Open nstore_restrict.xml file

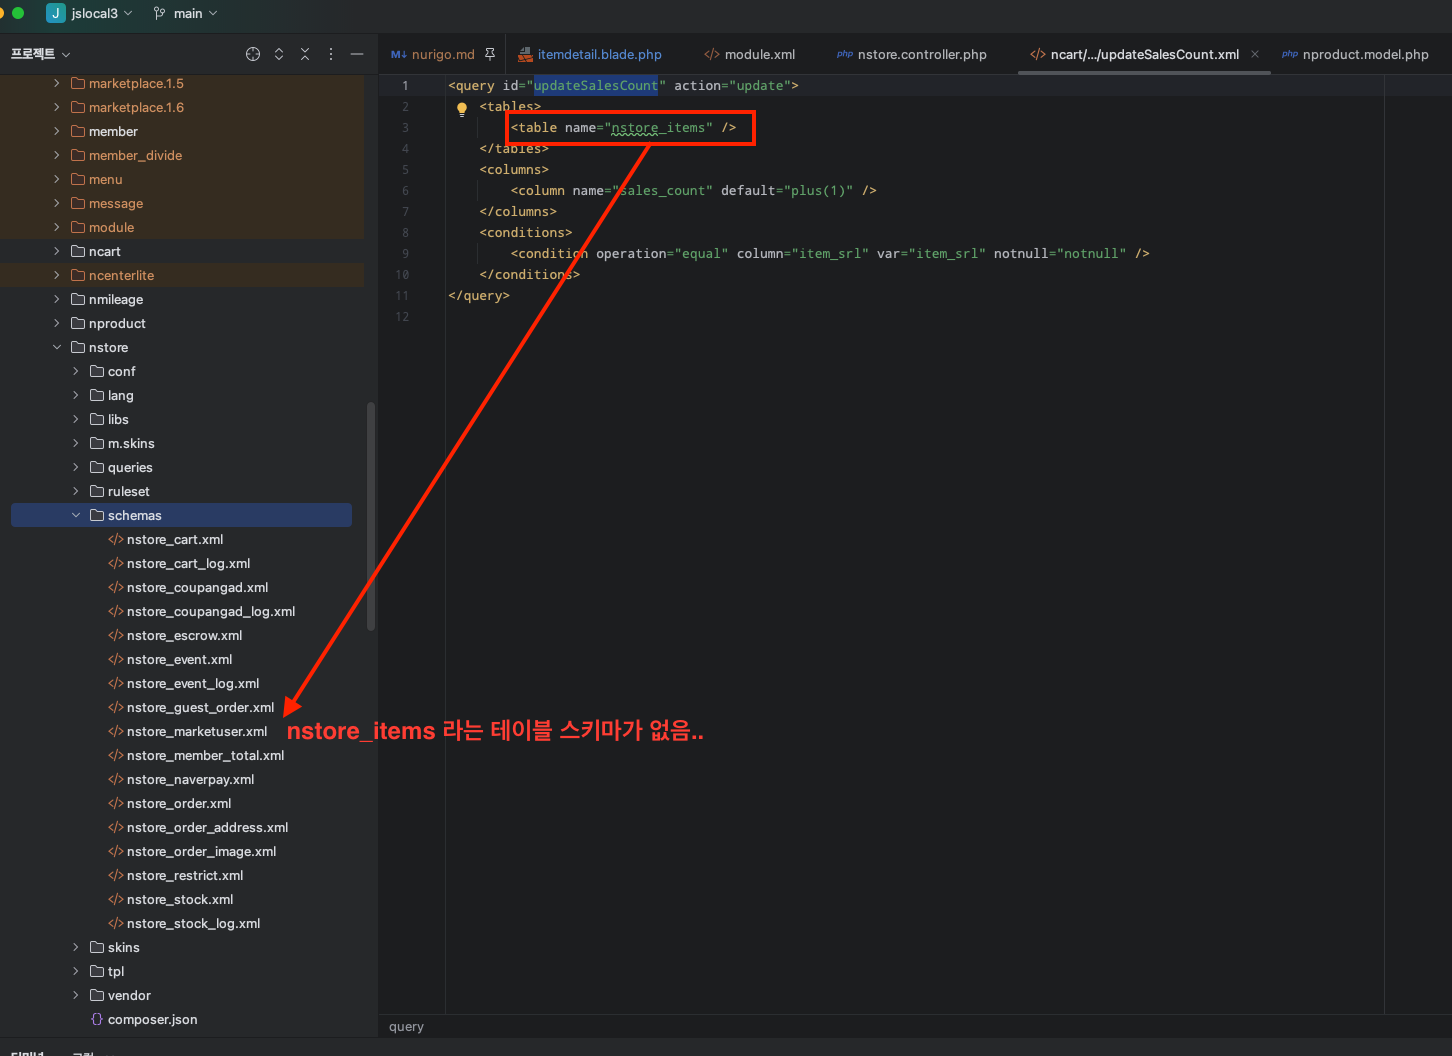(x=176, y=875)
